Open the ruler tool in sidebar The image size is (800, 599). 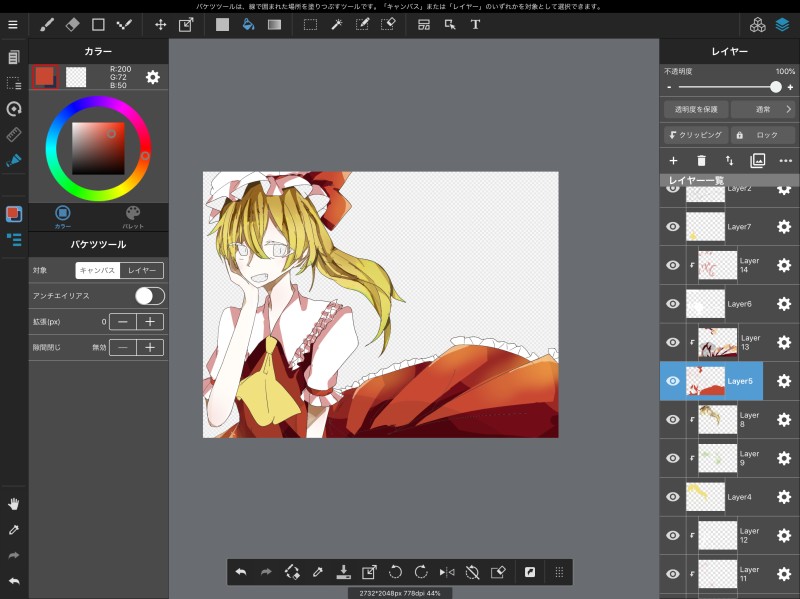click(x=14, y=134)
